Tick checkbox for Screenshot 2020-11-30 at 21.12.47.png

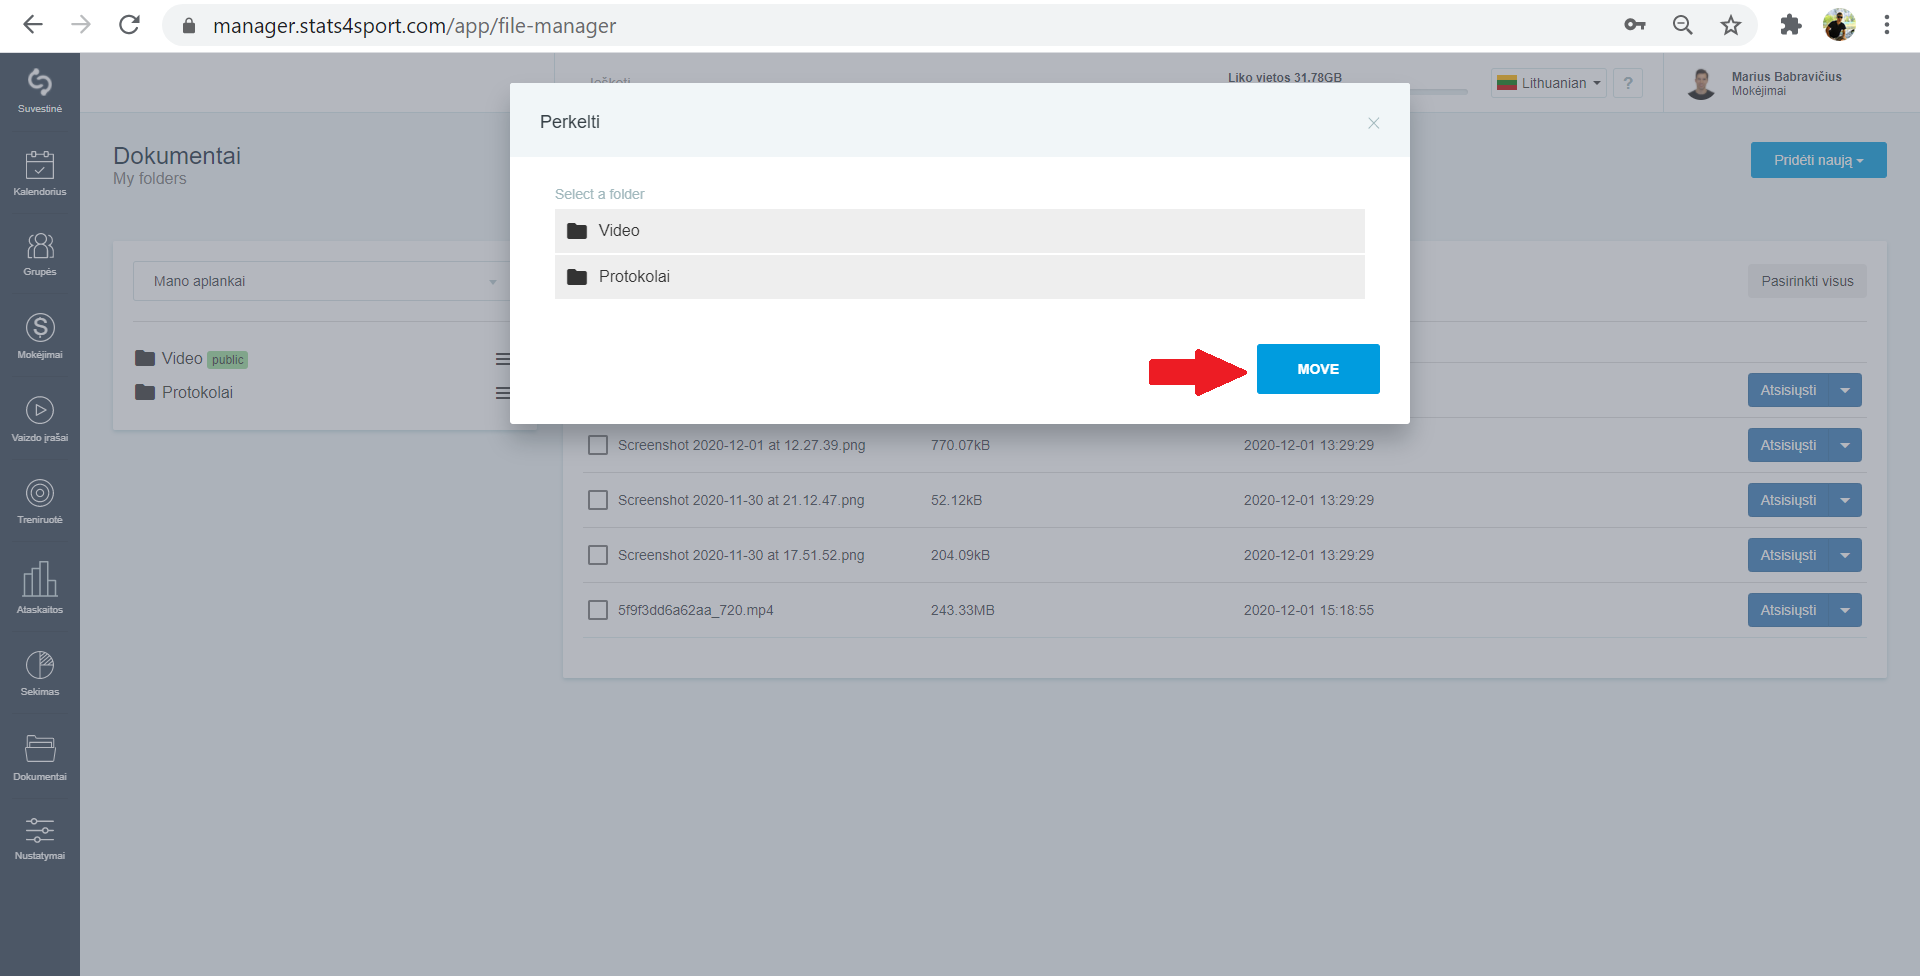tap(598, 500)
